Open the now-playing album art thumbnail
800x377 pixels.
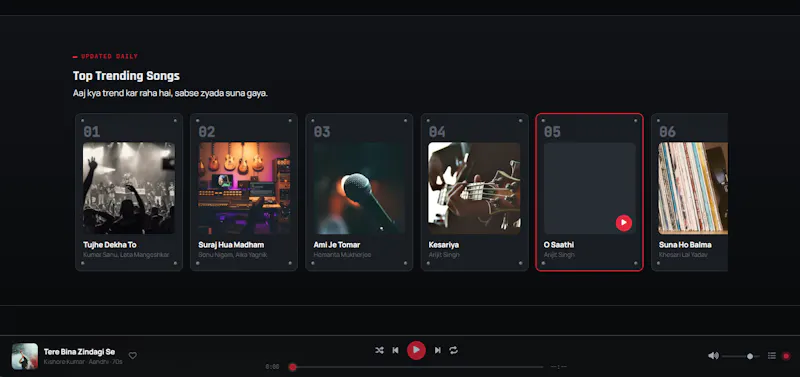[x=25, y=356]
